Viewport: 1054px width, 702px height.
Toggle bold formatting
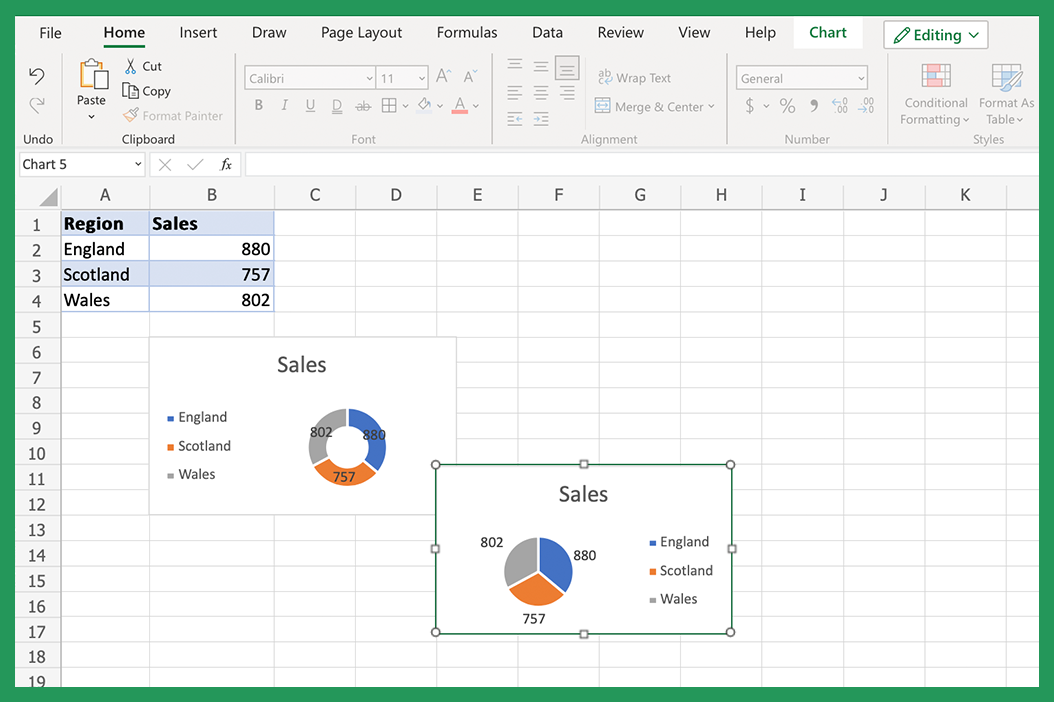click(258, 105)
